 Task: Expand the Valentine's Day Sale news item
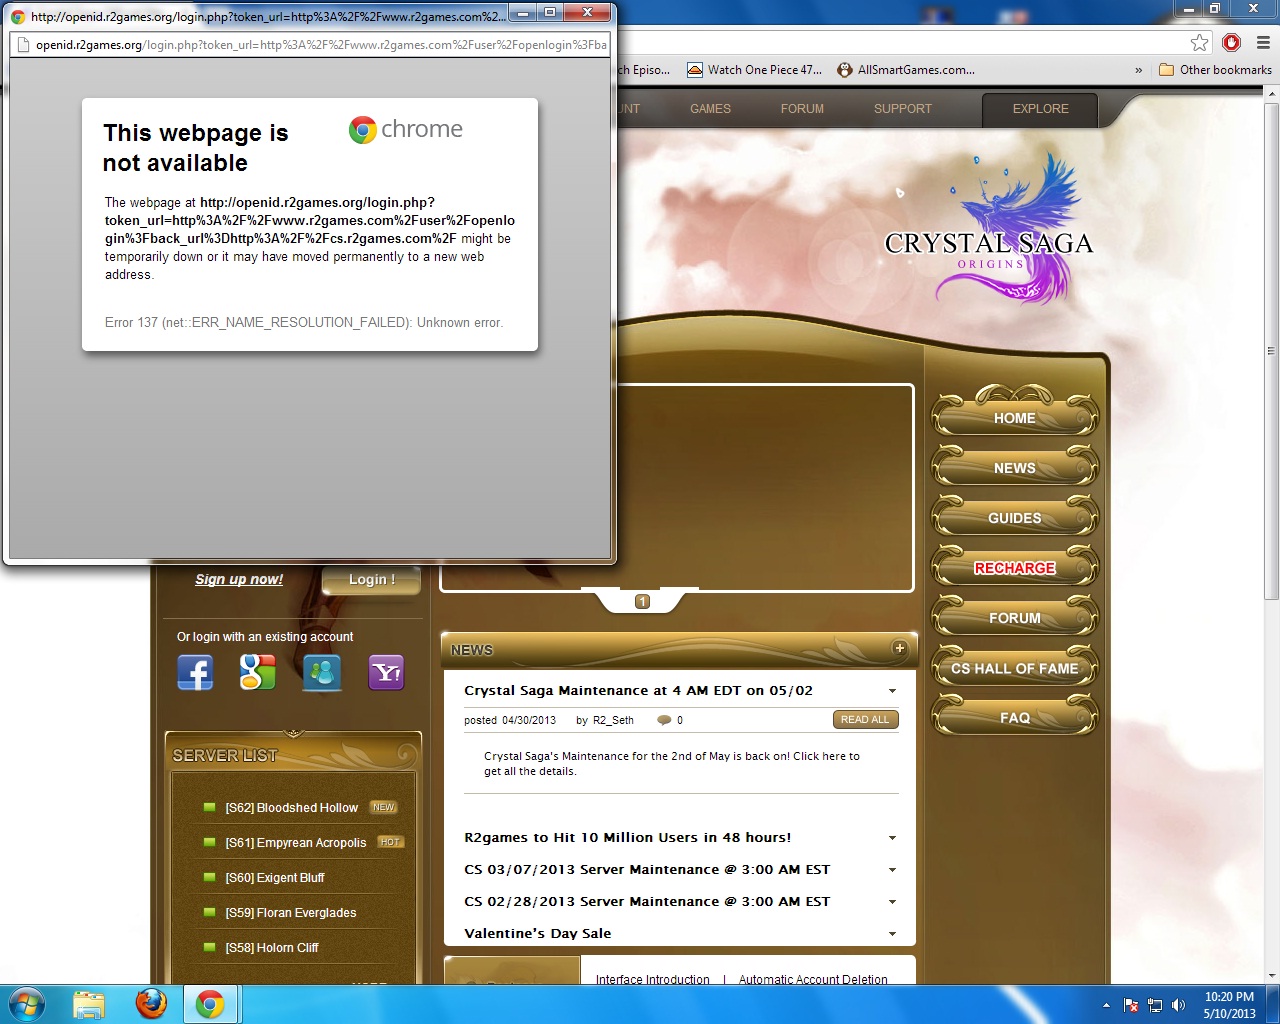click(892, 934)
